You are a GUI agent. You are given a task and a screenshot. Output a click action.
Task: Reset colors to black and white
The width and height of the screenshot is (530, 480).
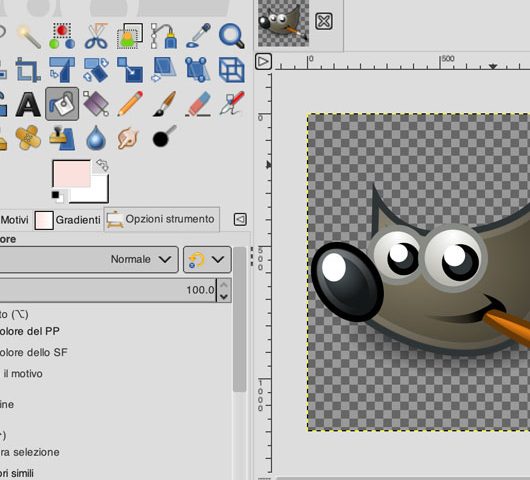(x=57, y=197)
